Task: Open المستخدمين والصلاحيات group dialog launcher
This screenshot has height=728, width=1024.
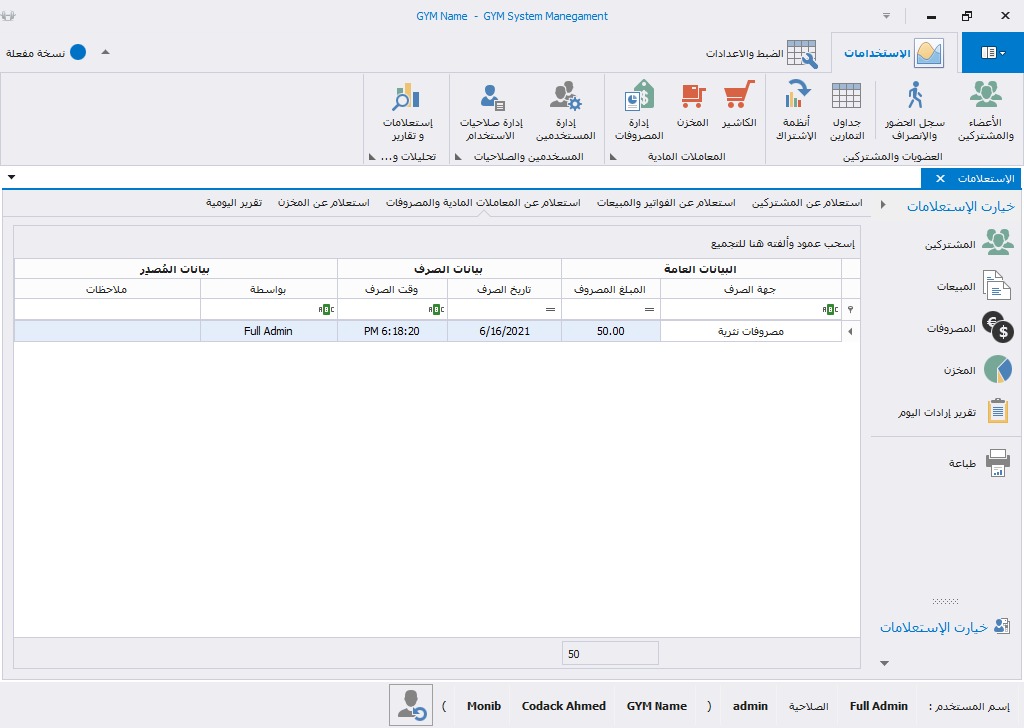Action: (x=458, y=157)
